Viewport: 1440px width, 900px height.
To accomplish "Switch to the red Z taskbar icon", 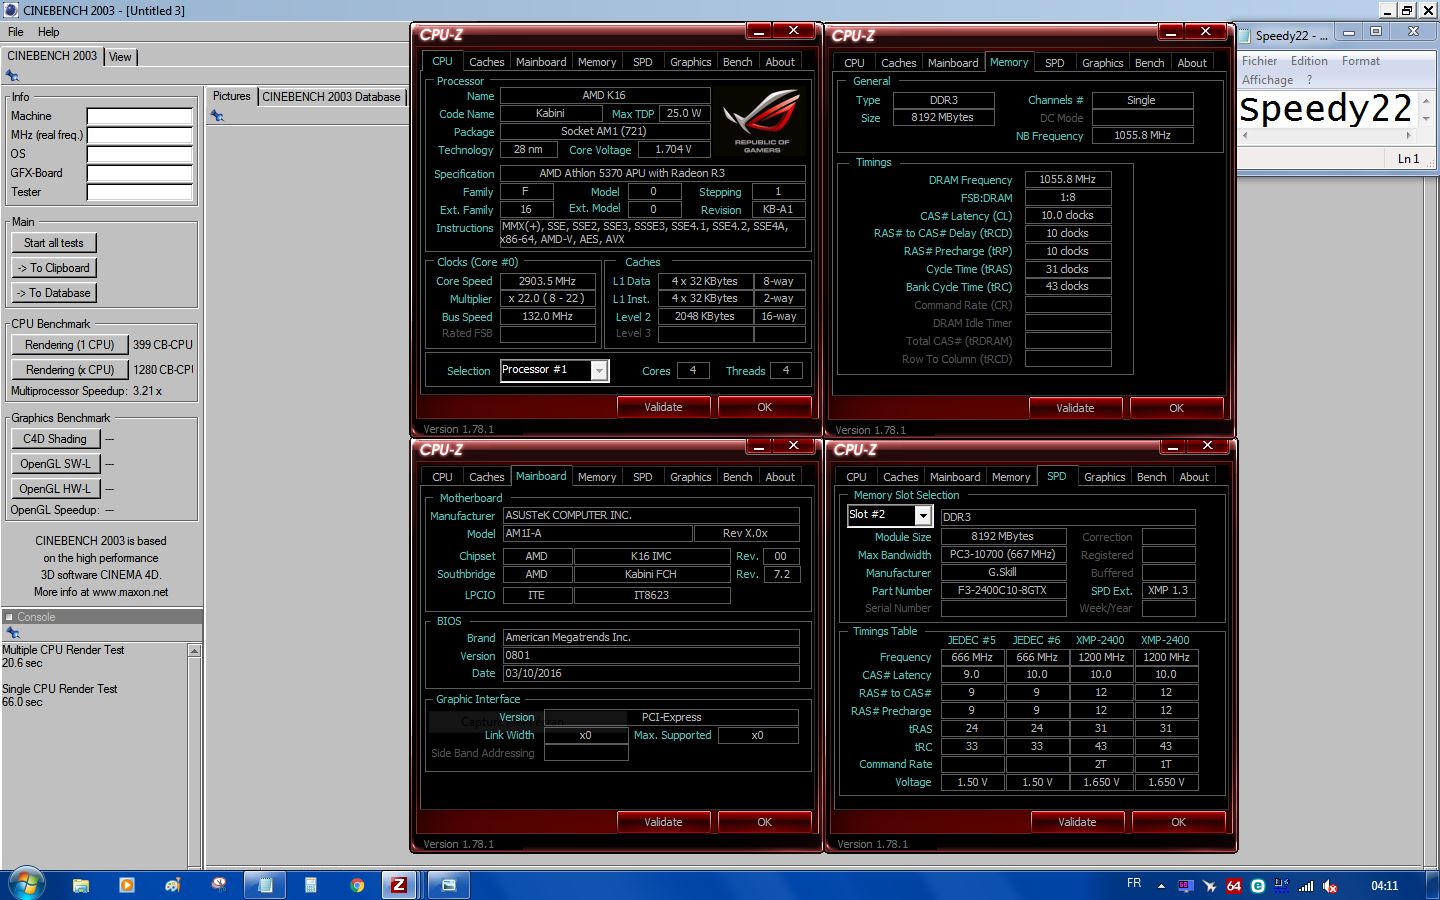I will point(399,885).
